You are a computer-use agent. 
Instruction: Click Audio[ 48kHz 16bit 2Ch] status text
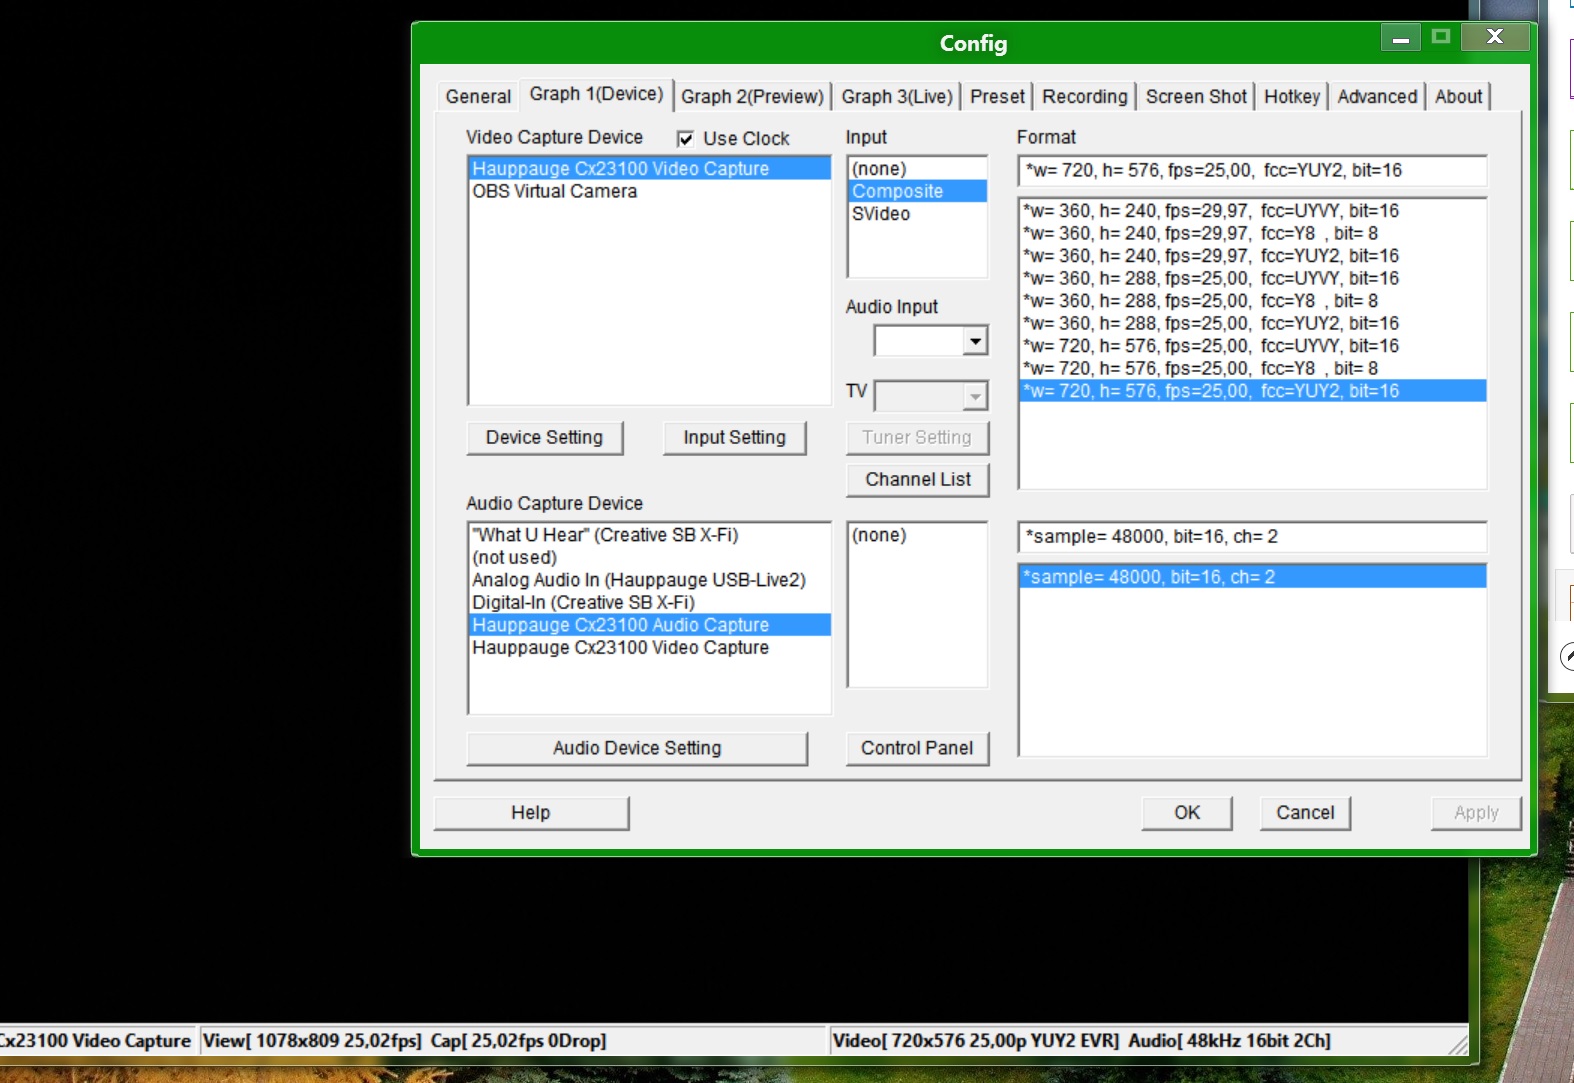(1229, 1040)
